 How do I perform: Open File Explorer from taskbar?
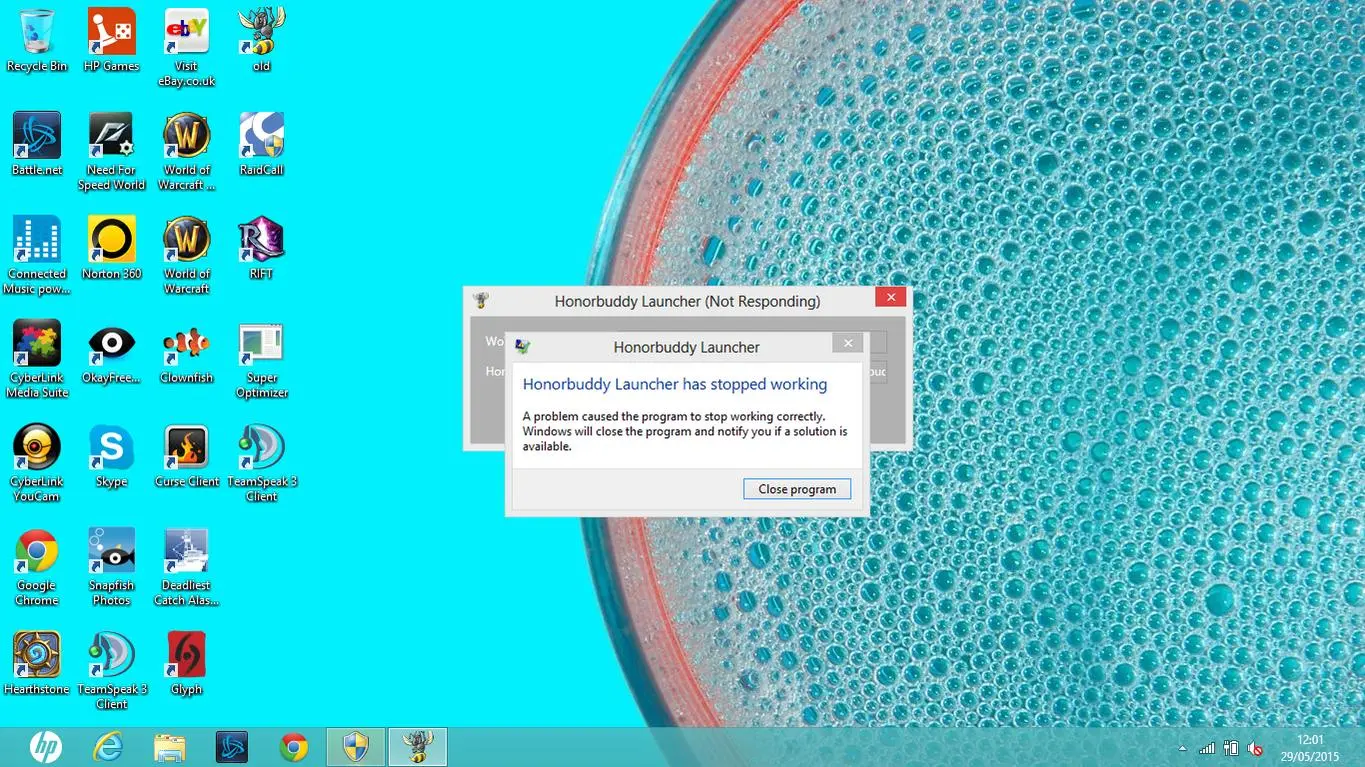click(170, 747)
